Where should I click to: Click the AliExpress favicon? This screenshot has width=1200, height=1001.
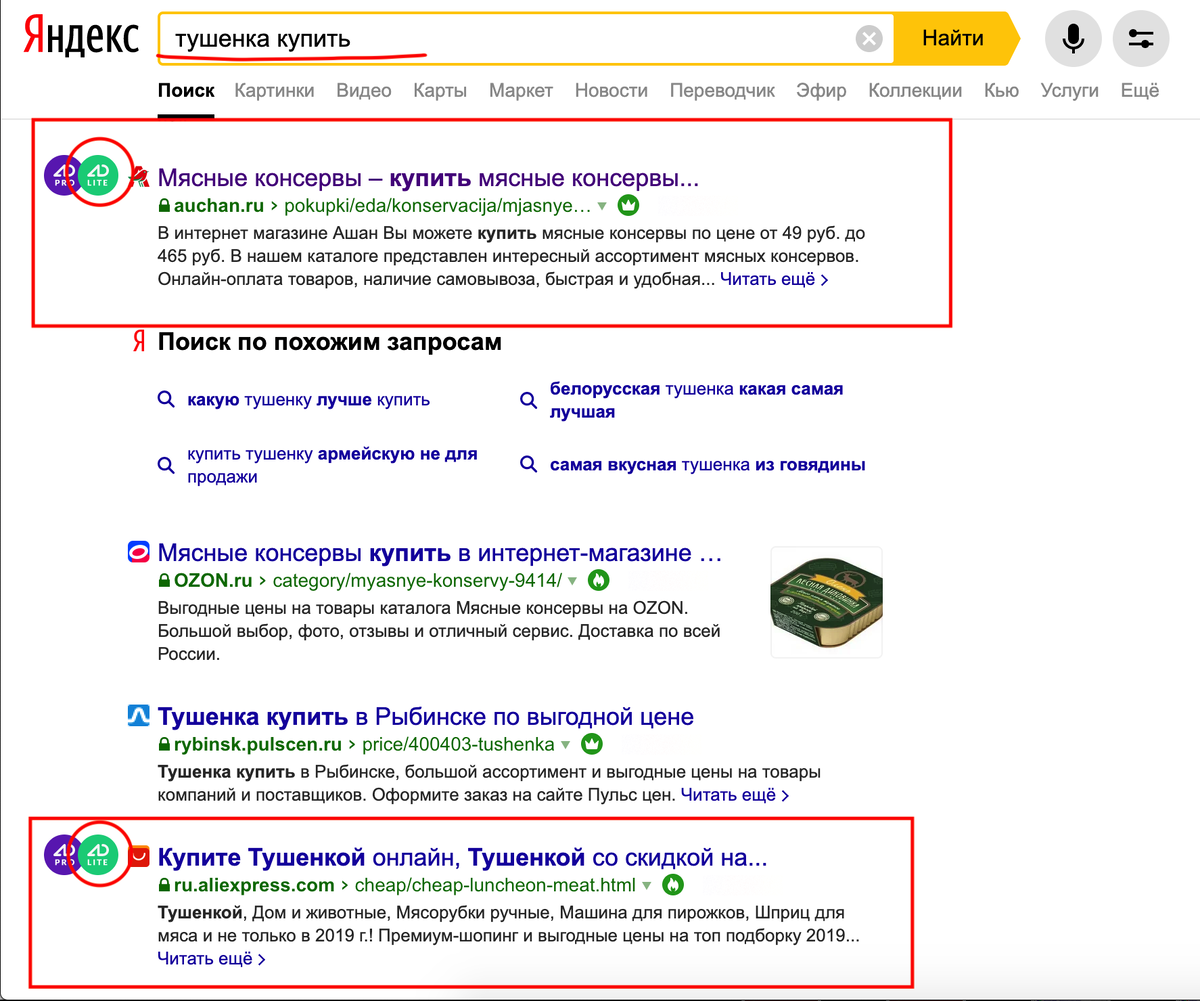[139, 857]
